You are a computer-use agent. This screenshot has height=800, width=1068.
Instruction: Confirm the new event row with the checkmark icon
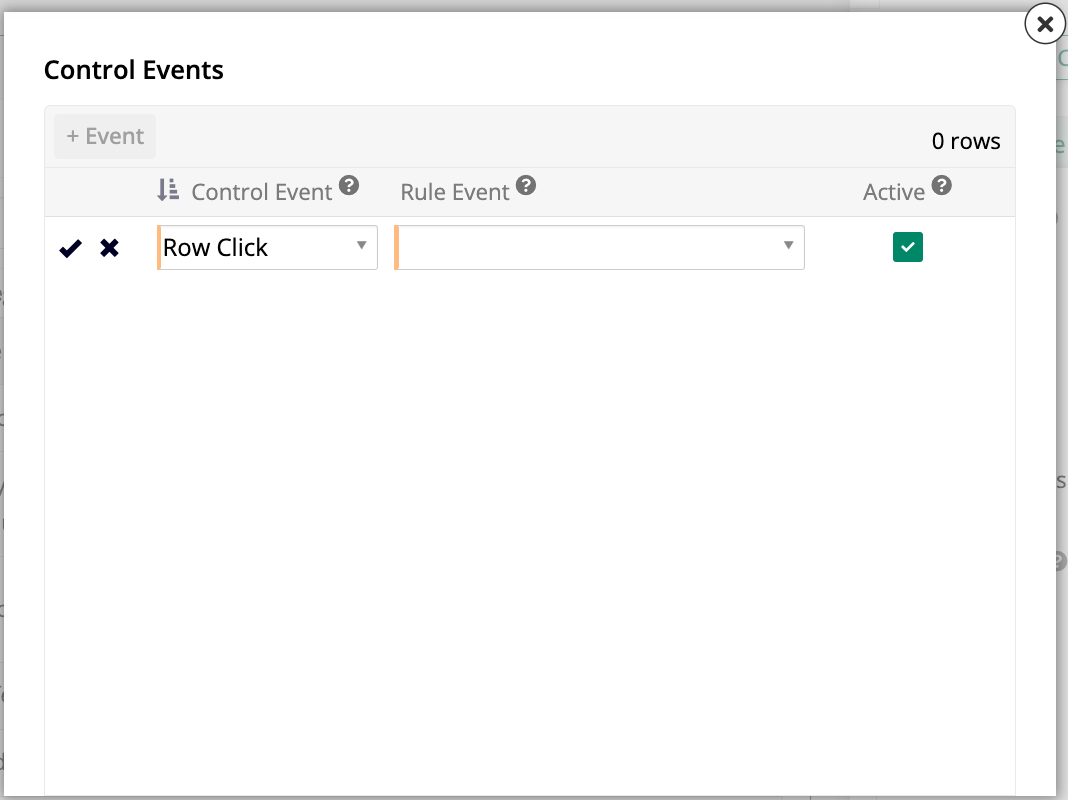click(70, 248)
